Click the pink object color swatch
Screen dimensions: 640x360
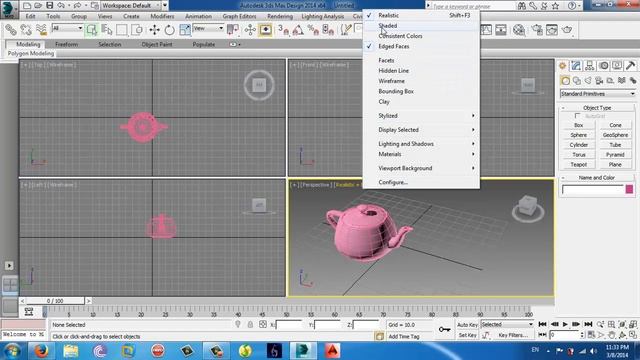pos(629,189)
